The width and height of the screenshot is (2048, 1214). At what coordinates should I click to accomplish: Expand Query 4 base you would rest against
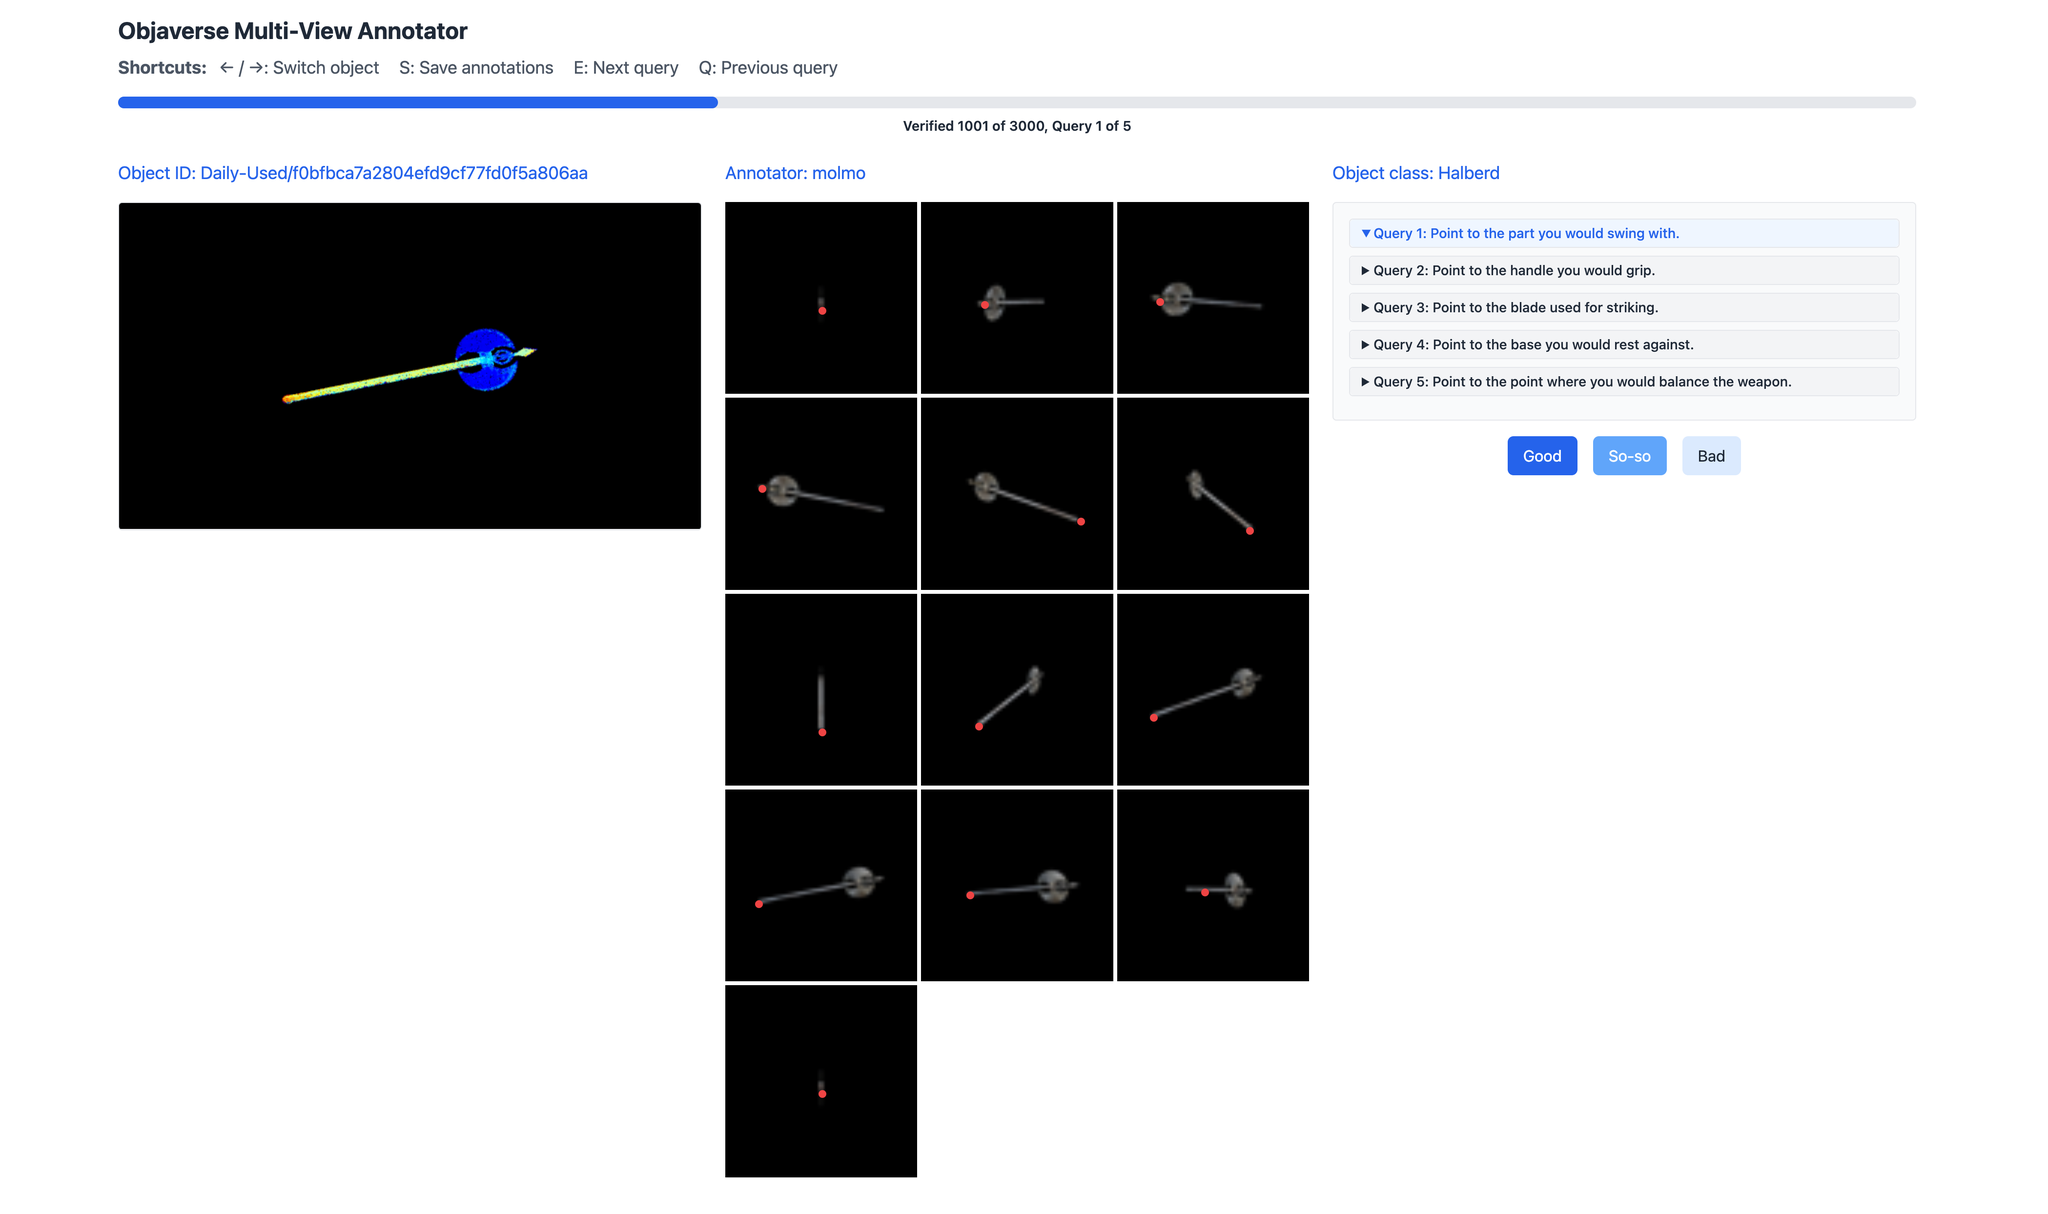point(1623,344)
